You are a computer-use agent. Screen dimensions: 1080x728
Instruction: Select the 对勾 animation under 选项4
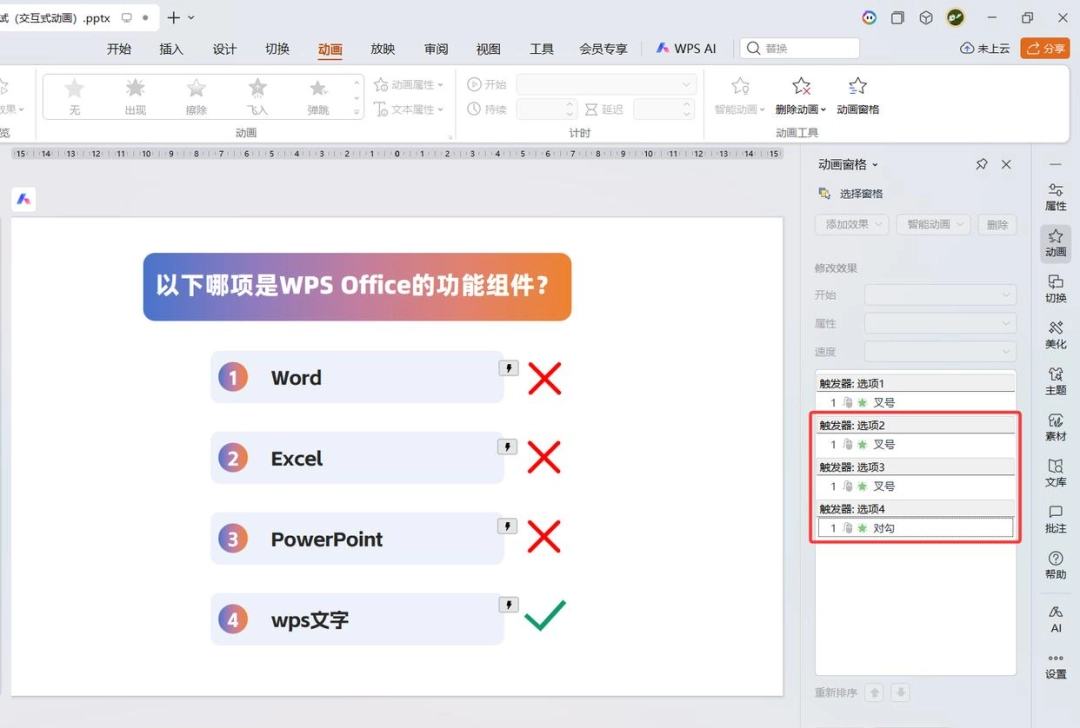point(915,528)
